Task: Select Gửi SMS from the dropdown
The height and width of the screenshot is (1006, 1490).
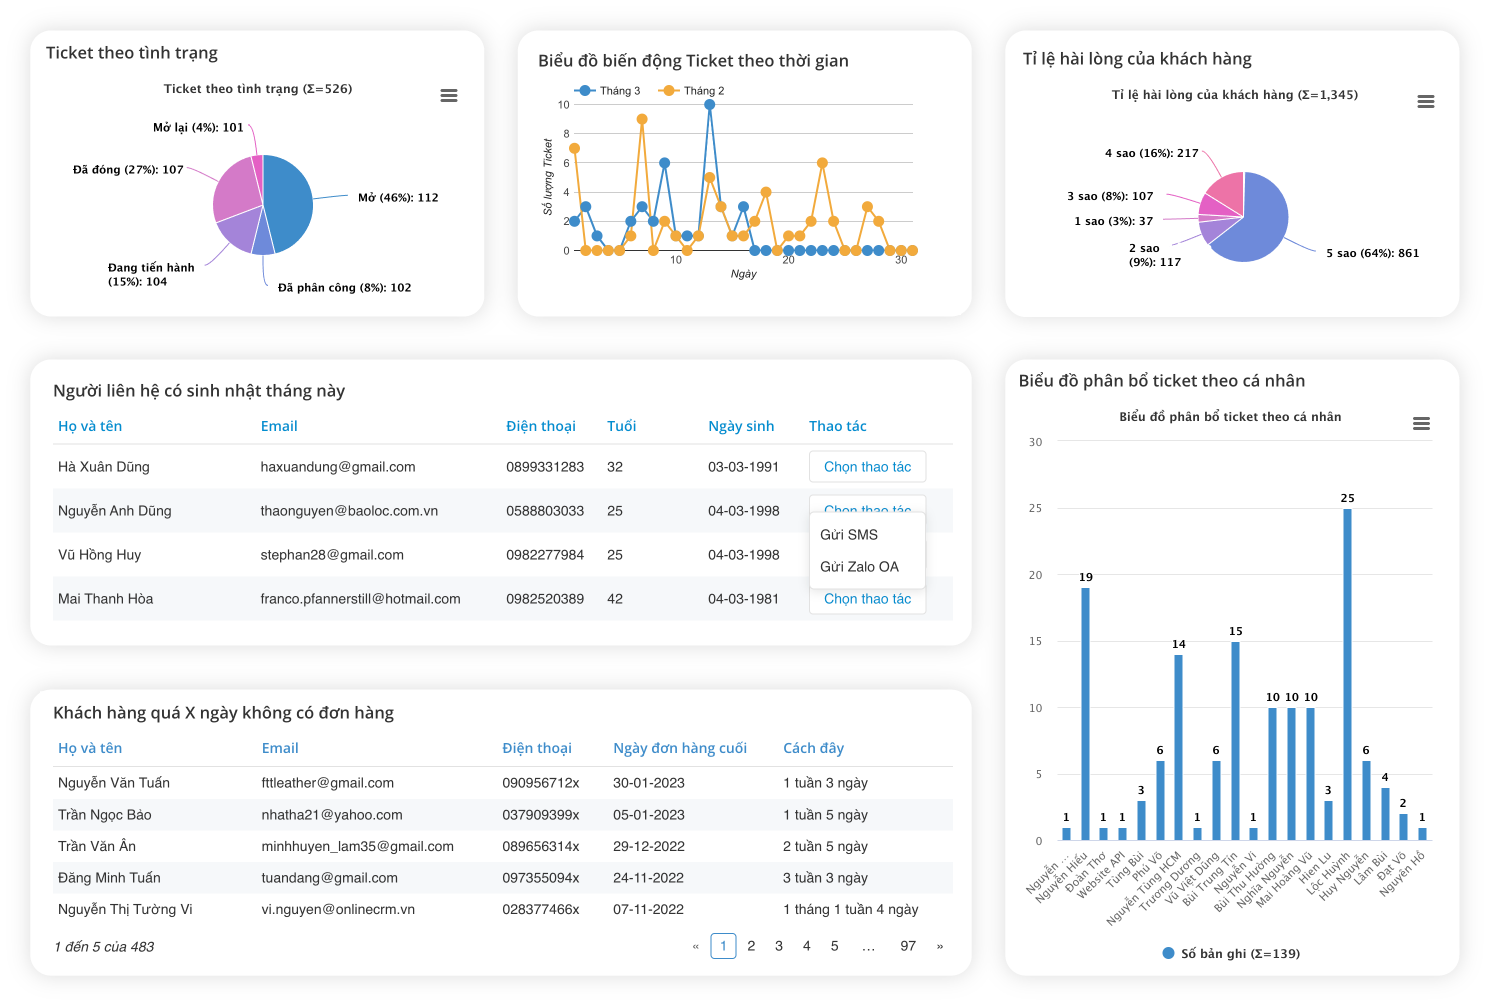Action: [x=849, y=535]
